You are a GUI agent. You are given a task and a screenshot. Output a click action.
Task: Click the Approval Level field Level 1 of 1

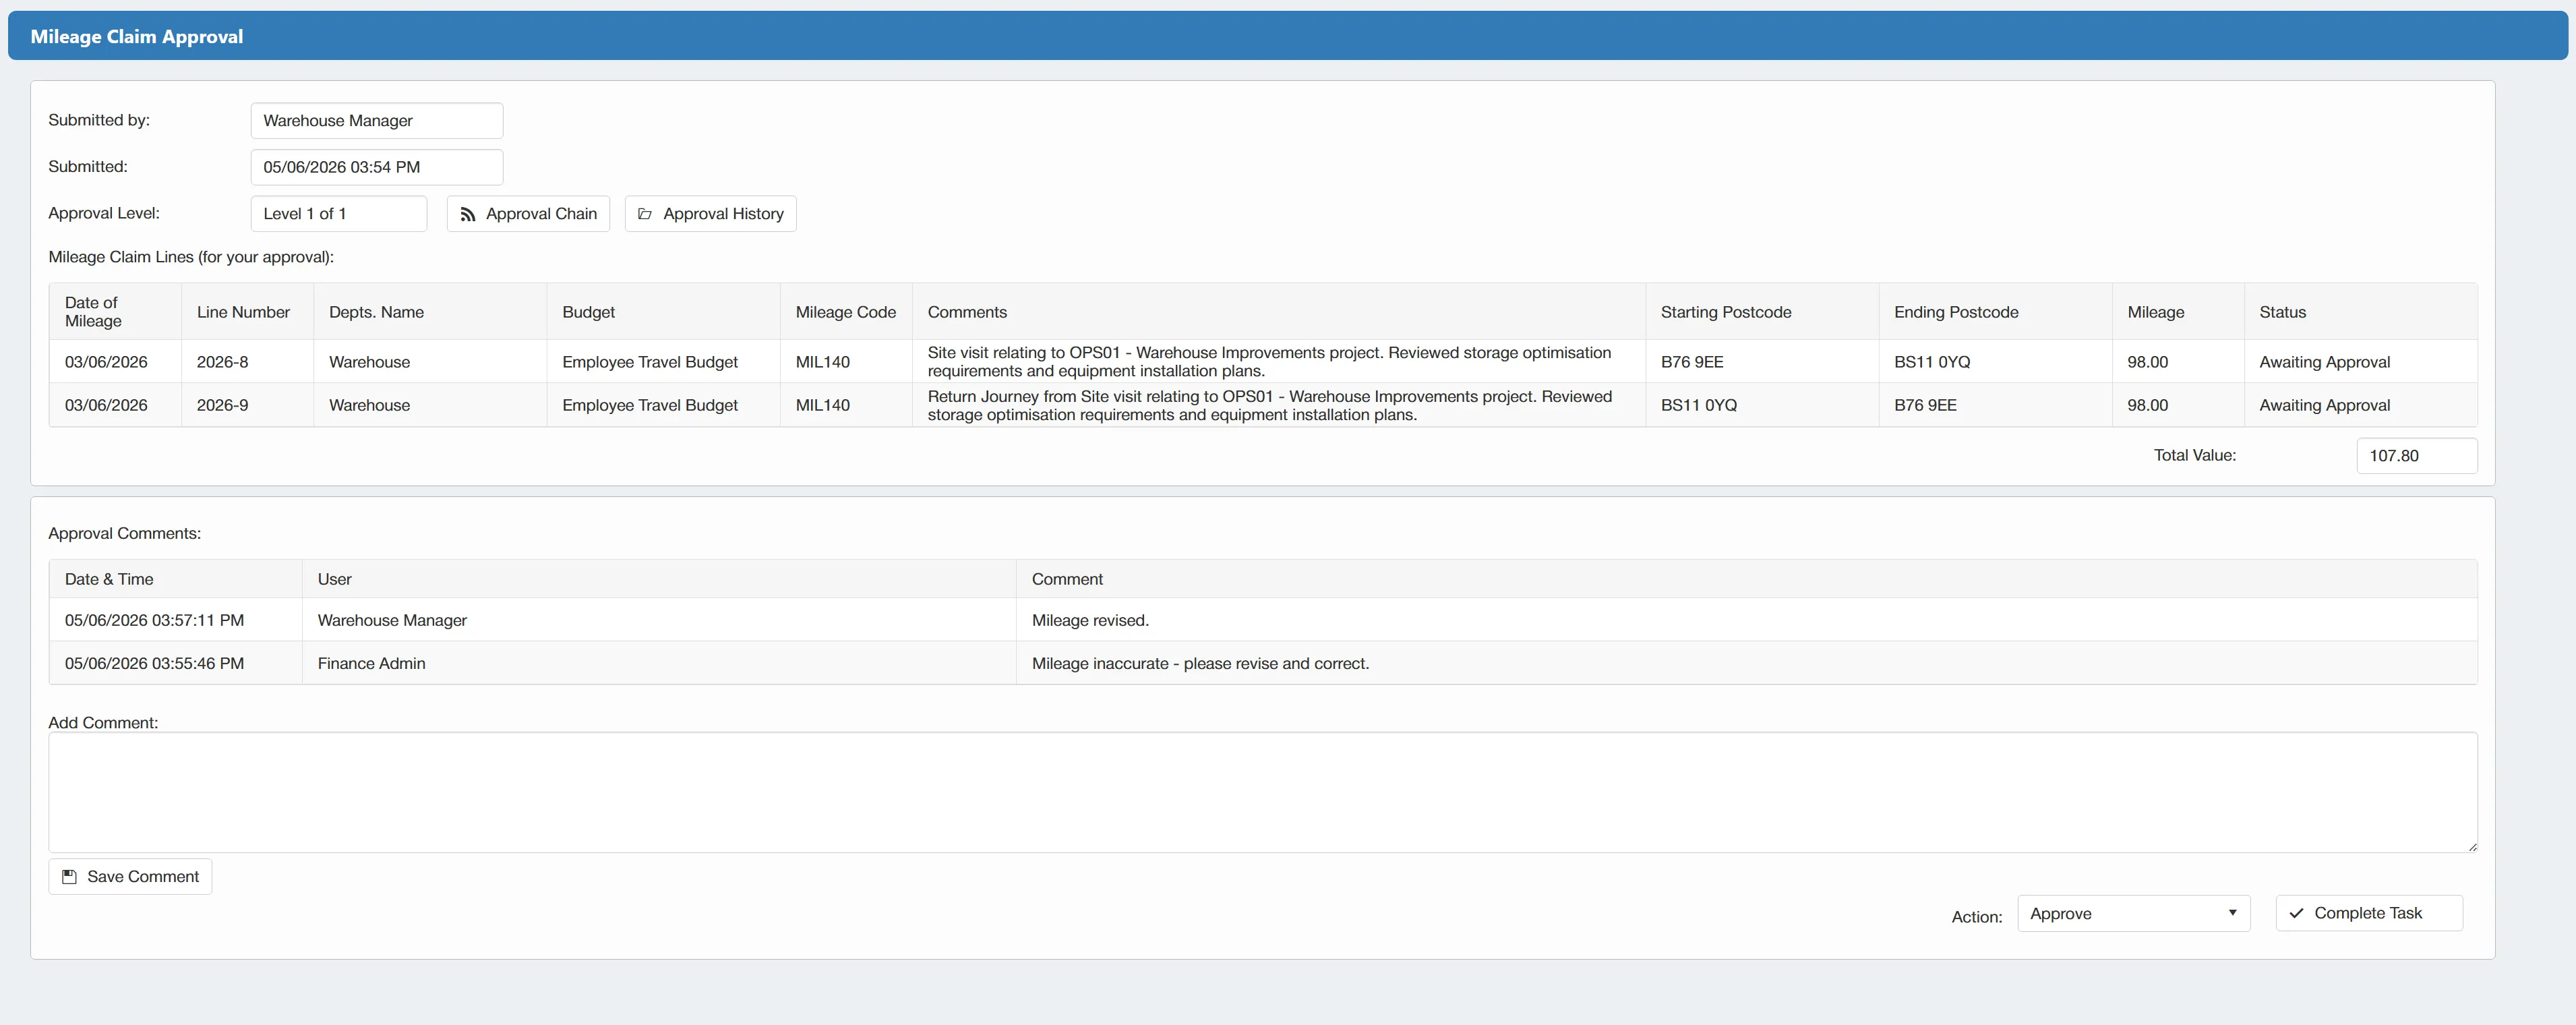[339, 214]
